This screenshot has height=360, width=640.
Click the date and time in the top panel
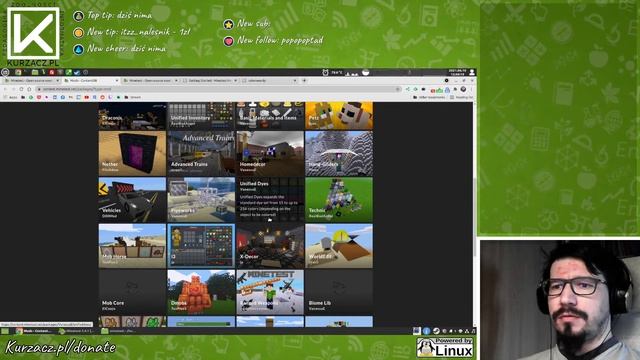tap(458, 72)
